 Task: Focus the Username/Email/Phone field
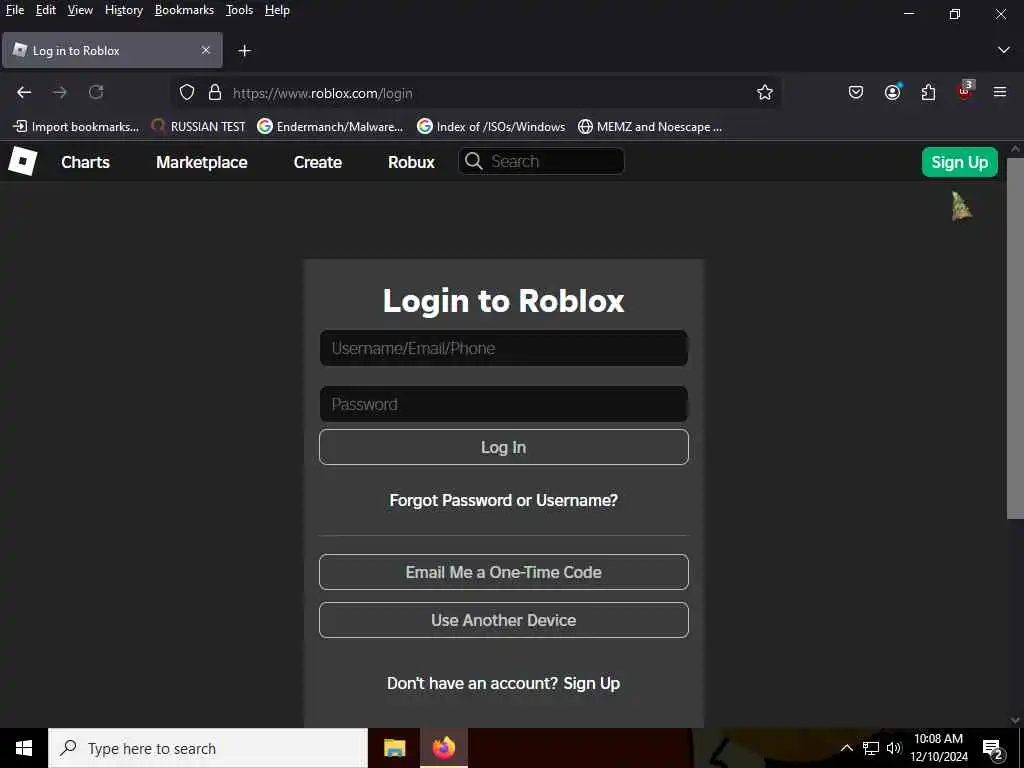click(x=504, y=348)
